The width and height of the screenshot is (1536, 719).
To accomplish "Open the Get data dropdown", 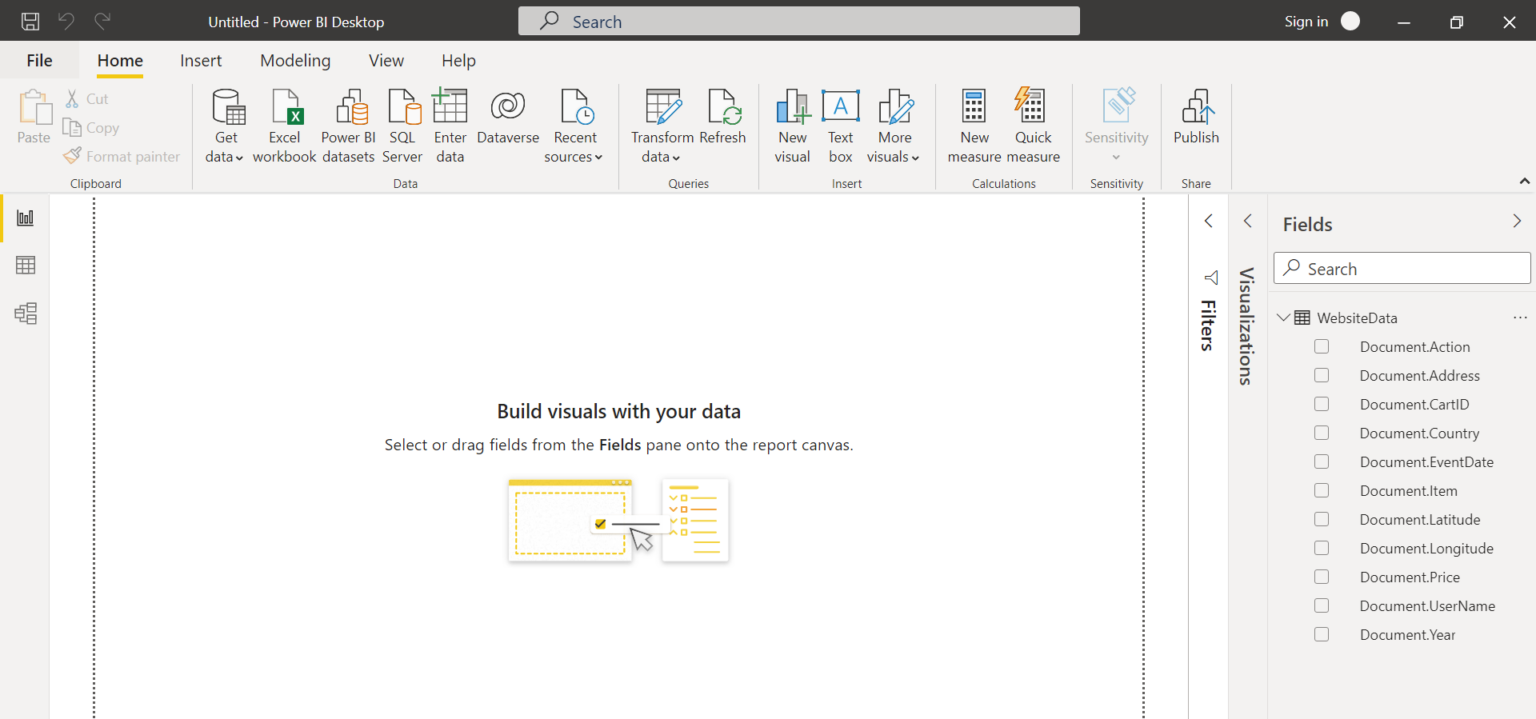I will [x=226, y=122].
